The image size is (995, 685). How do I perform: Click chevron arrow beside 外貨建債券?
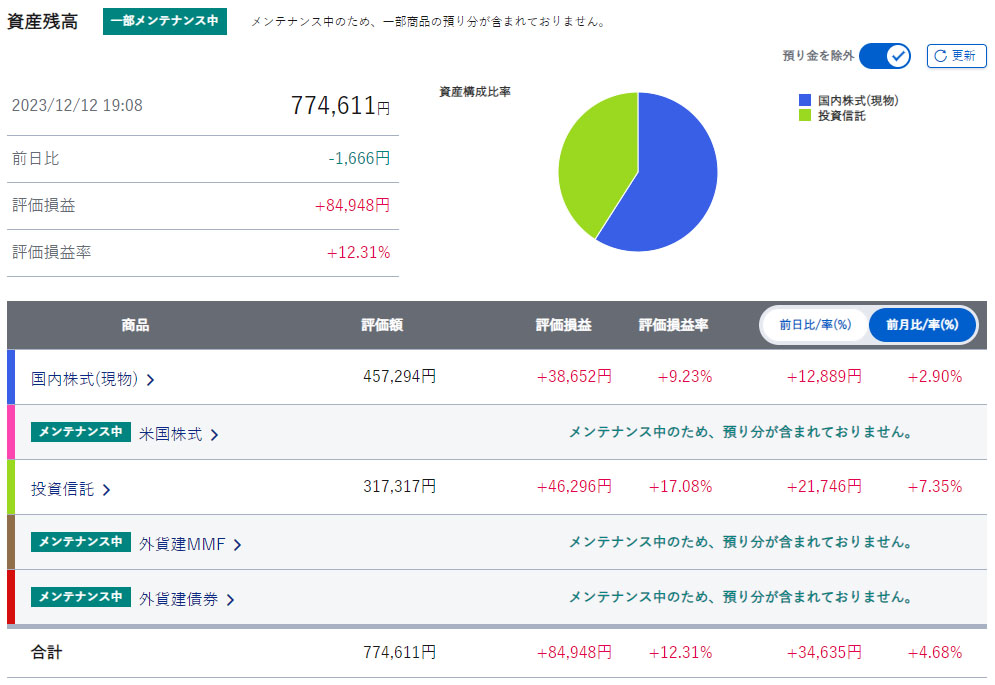(230, 600)
